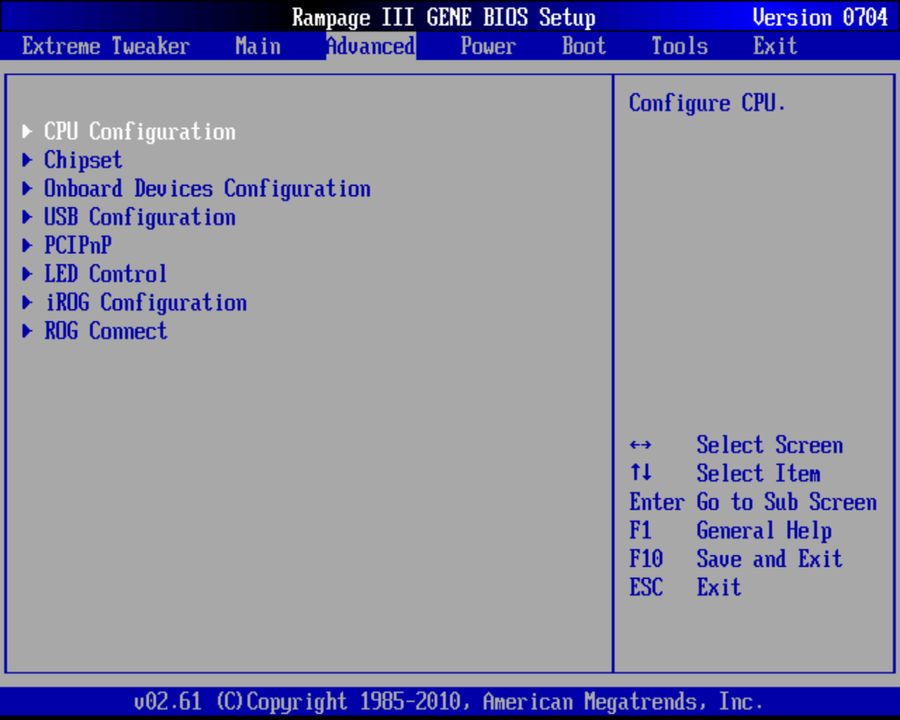Click the arrow beside Chipset

27,160
